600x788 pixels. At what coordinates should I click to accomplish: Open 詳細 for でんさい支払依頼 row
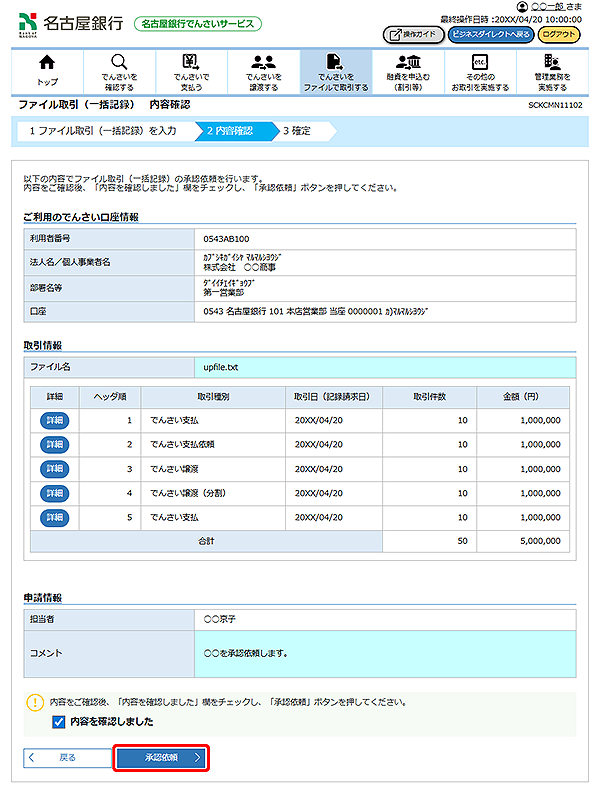point(55,445)
